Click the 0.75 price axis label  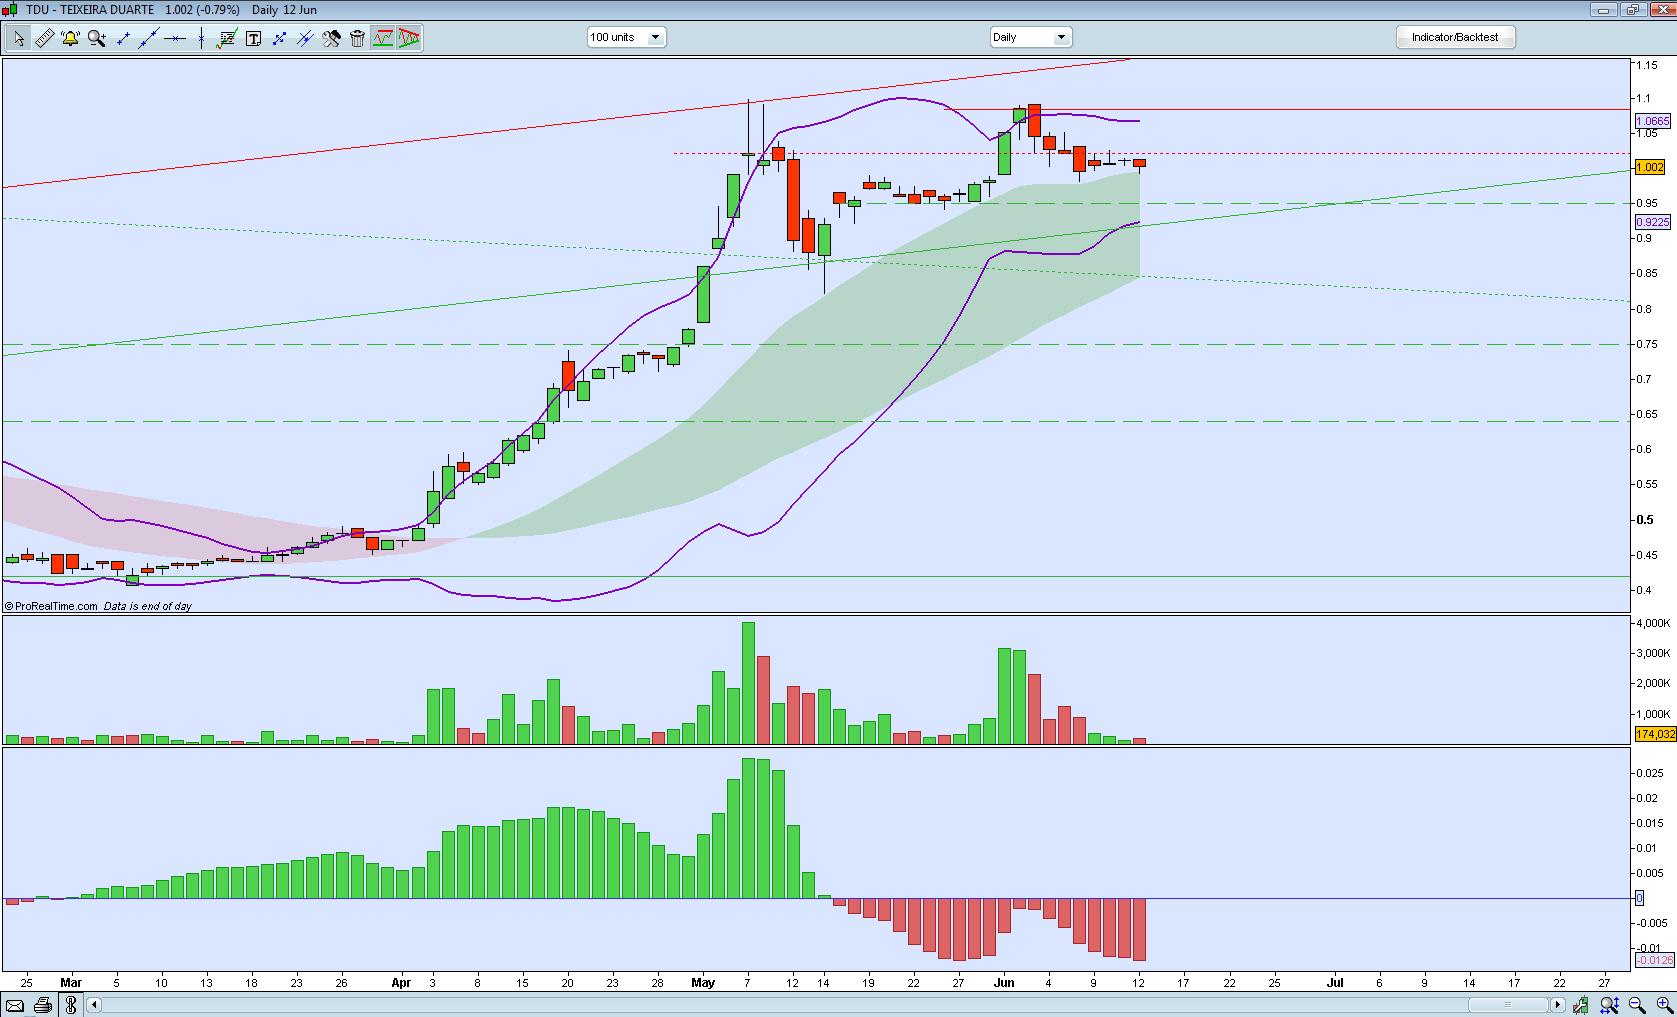pyautogui.click(x=1646, y=344)
